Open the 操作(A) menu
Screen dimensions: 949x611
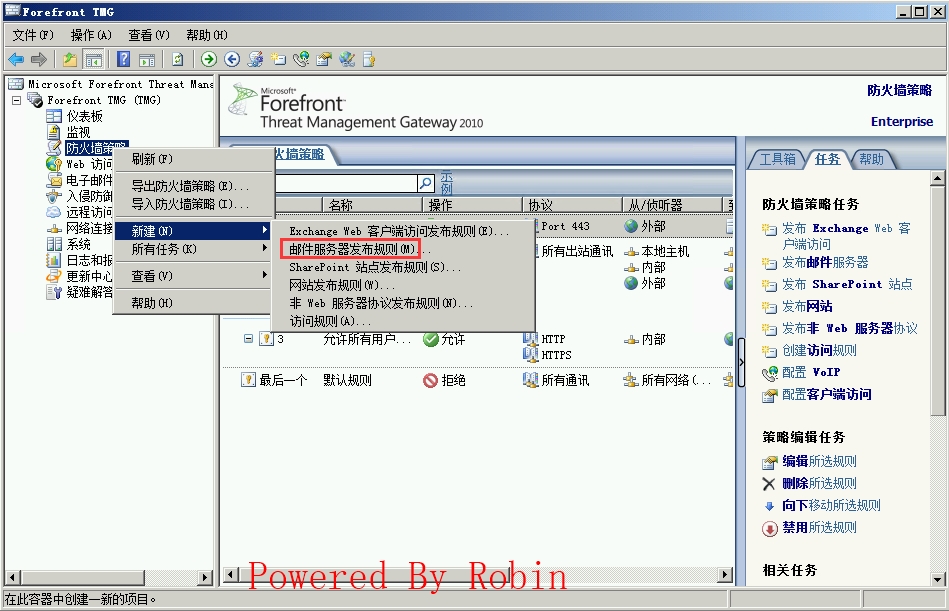coord(91,35)
